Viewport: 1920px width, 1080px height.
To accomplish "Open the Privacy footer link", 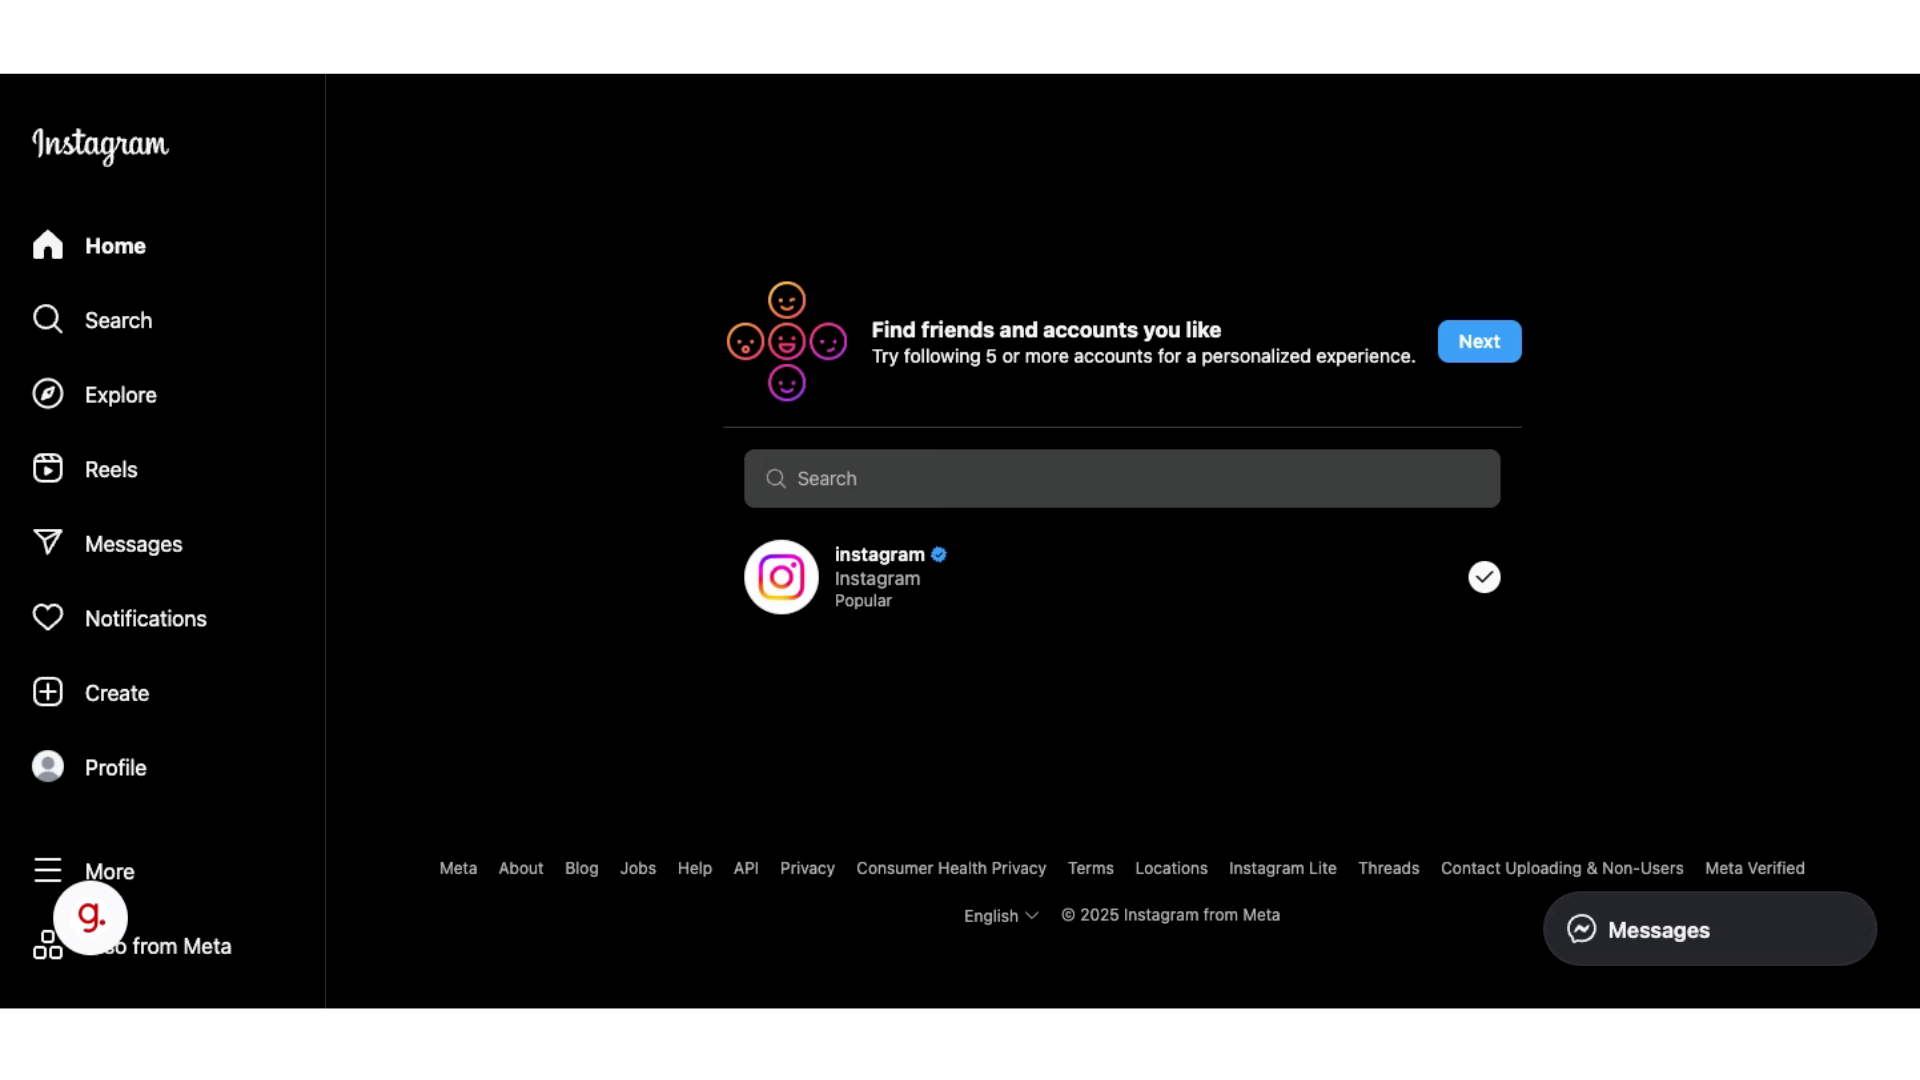I will 807,868.
